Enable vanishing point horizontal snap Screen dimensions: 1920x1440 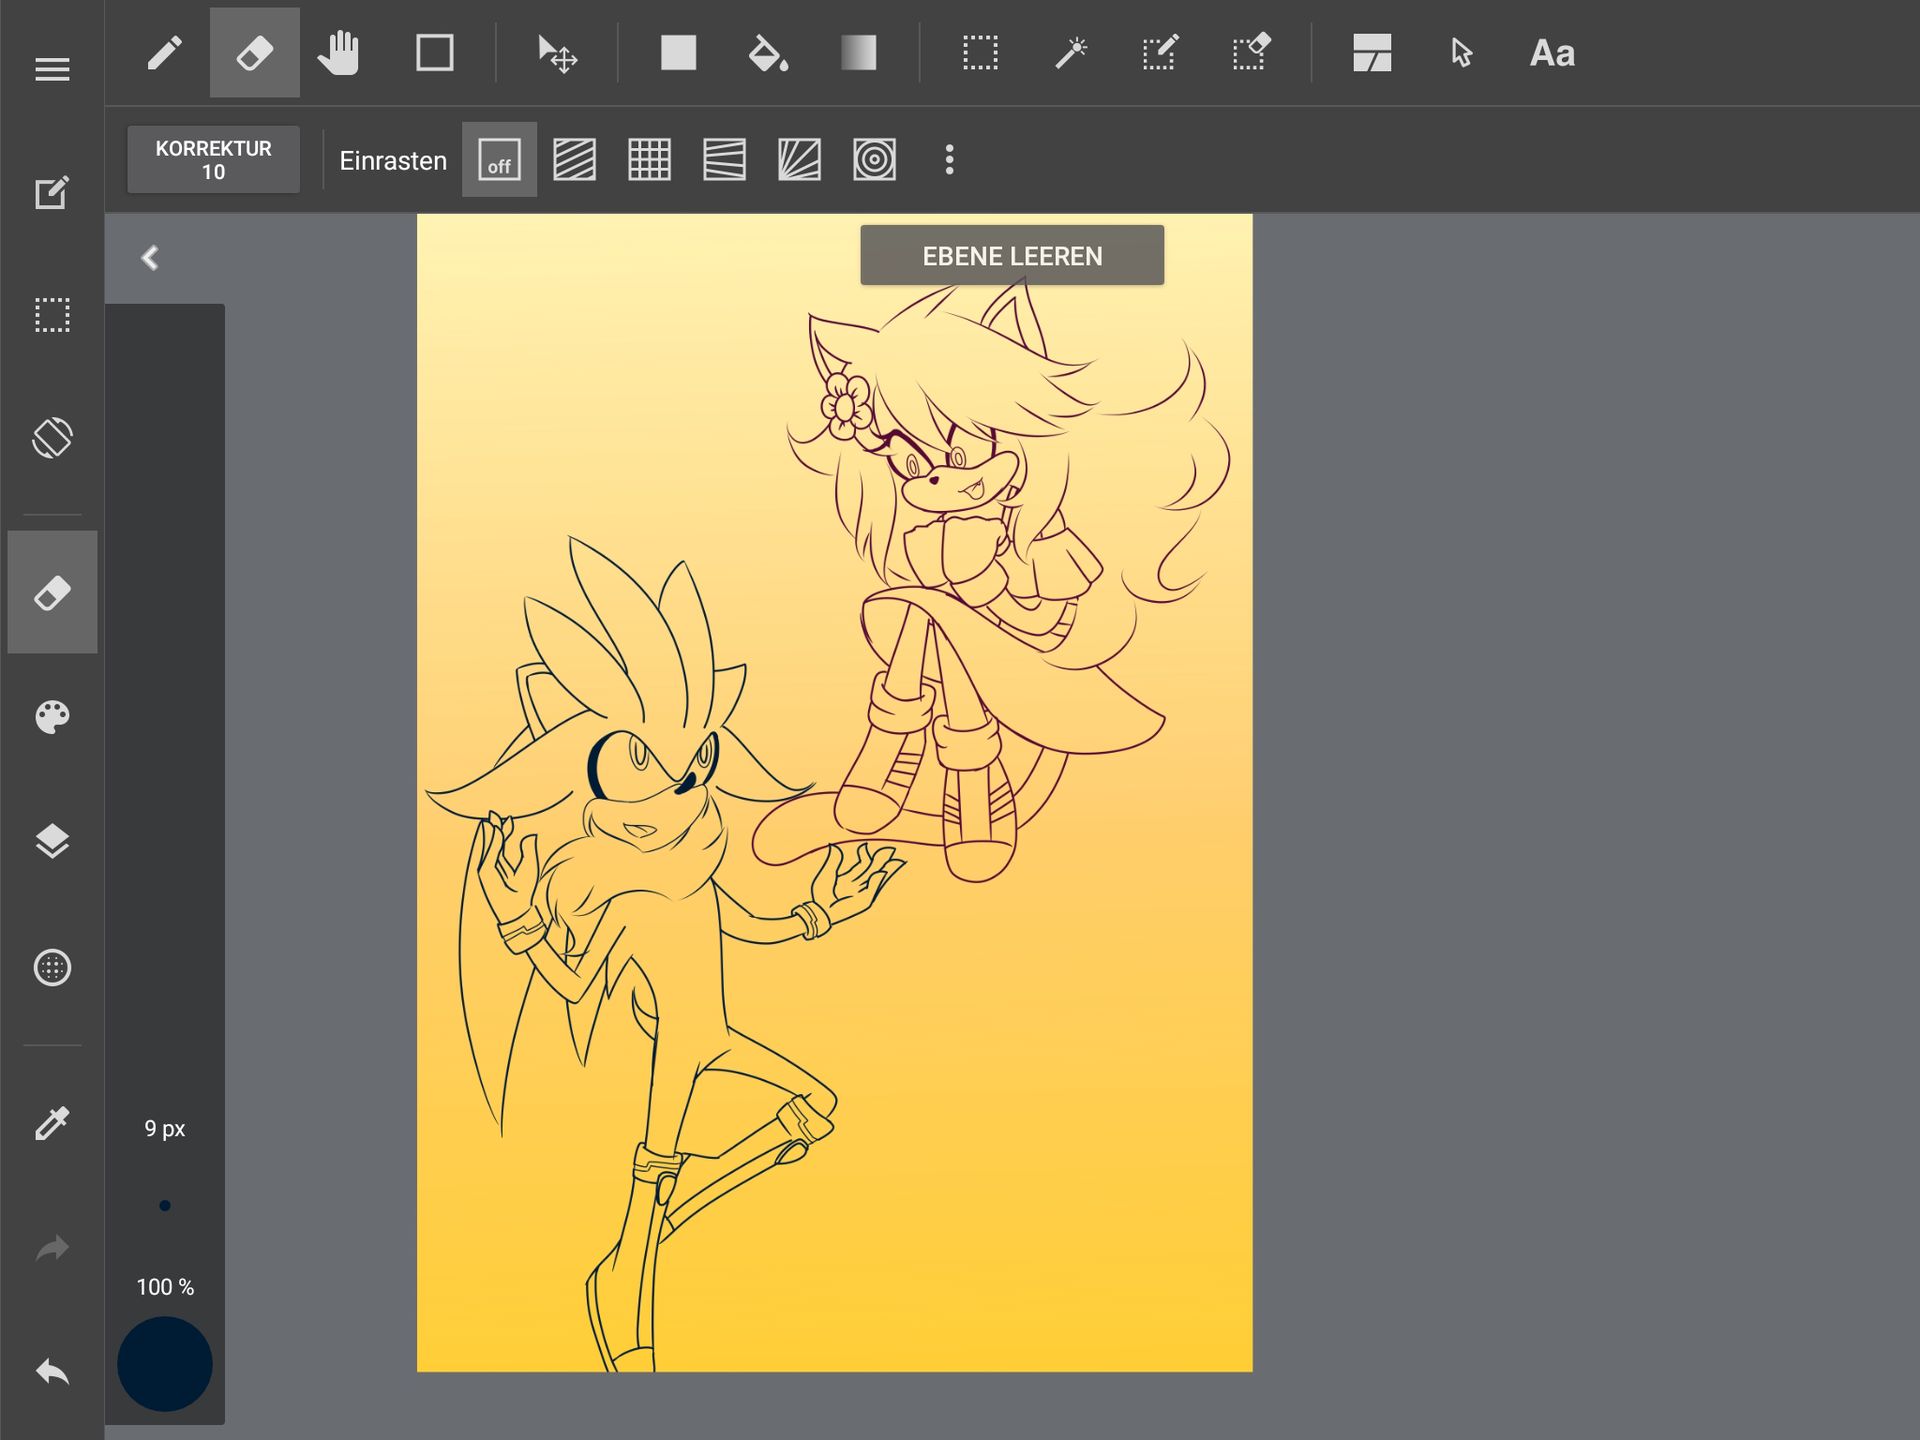click(x=724, y=160)
